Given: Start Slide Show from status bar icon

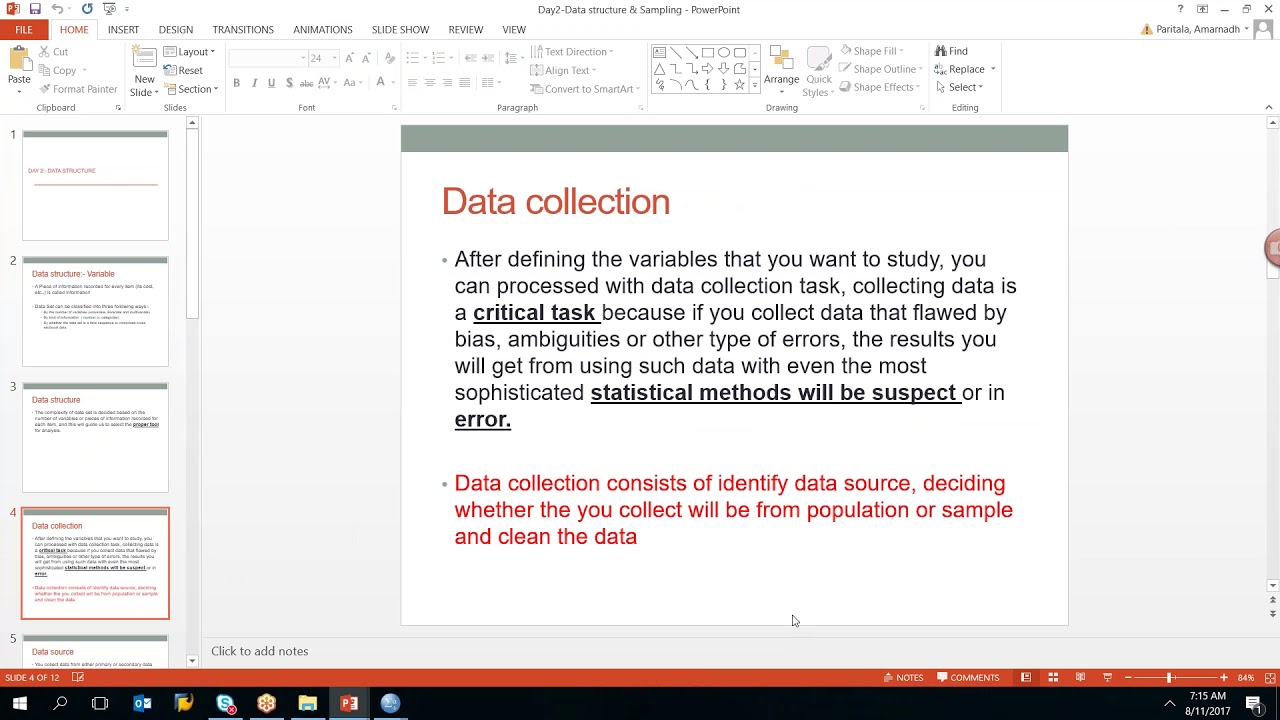Looking at the screenshot, I should pos(1107,678).
